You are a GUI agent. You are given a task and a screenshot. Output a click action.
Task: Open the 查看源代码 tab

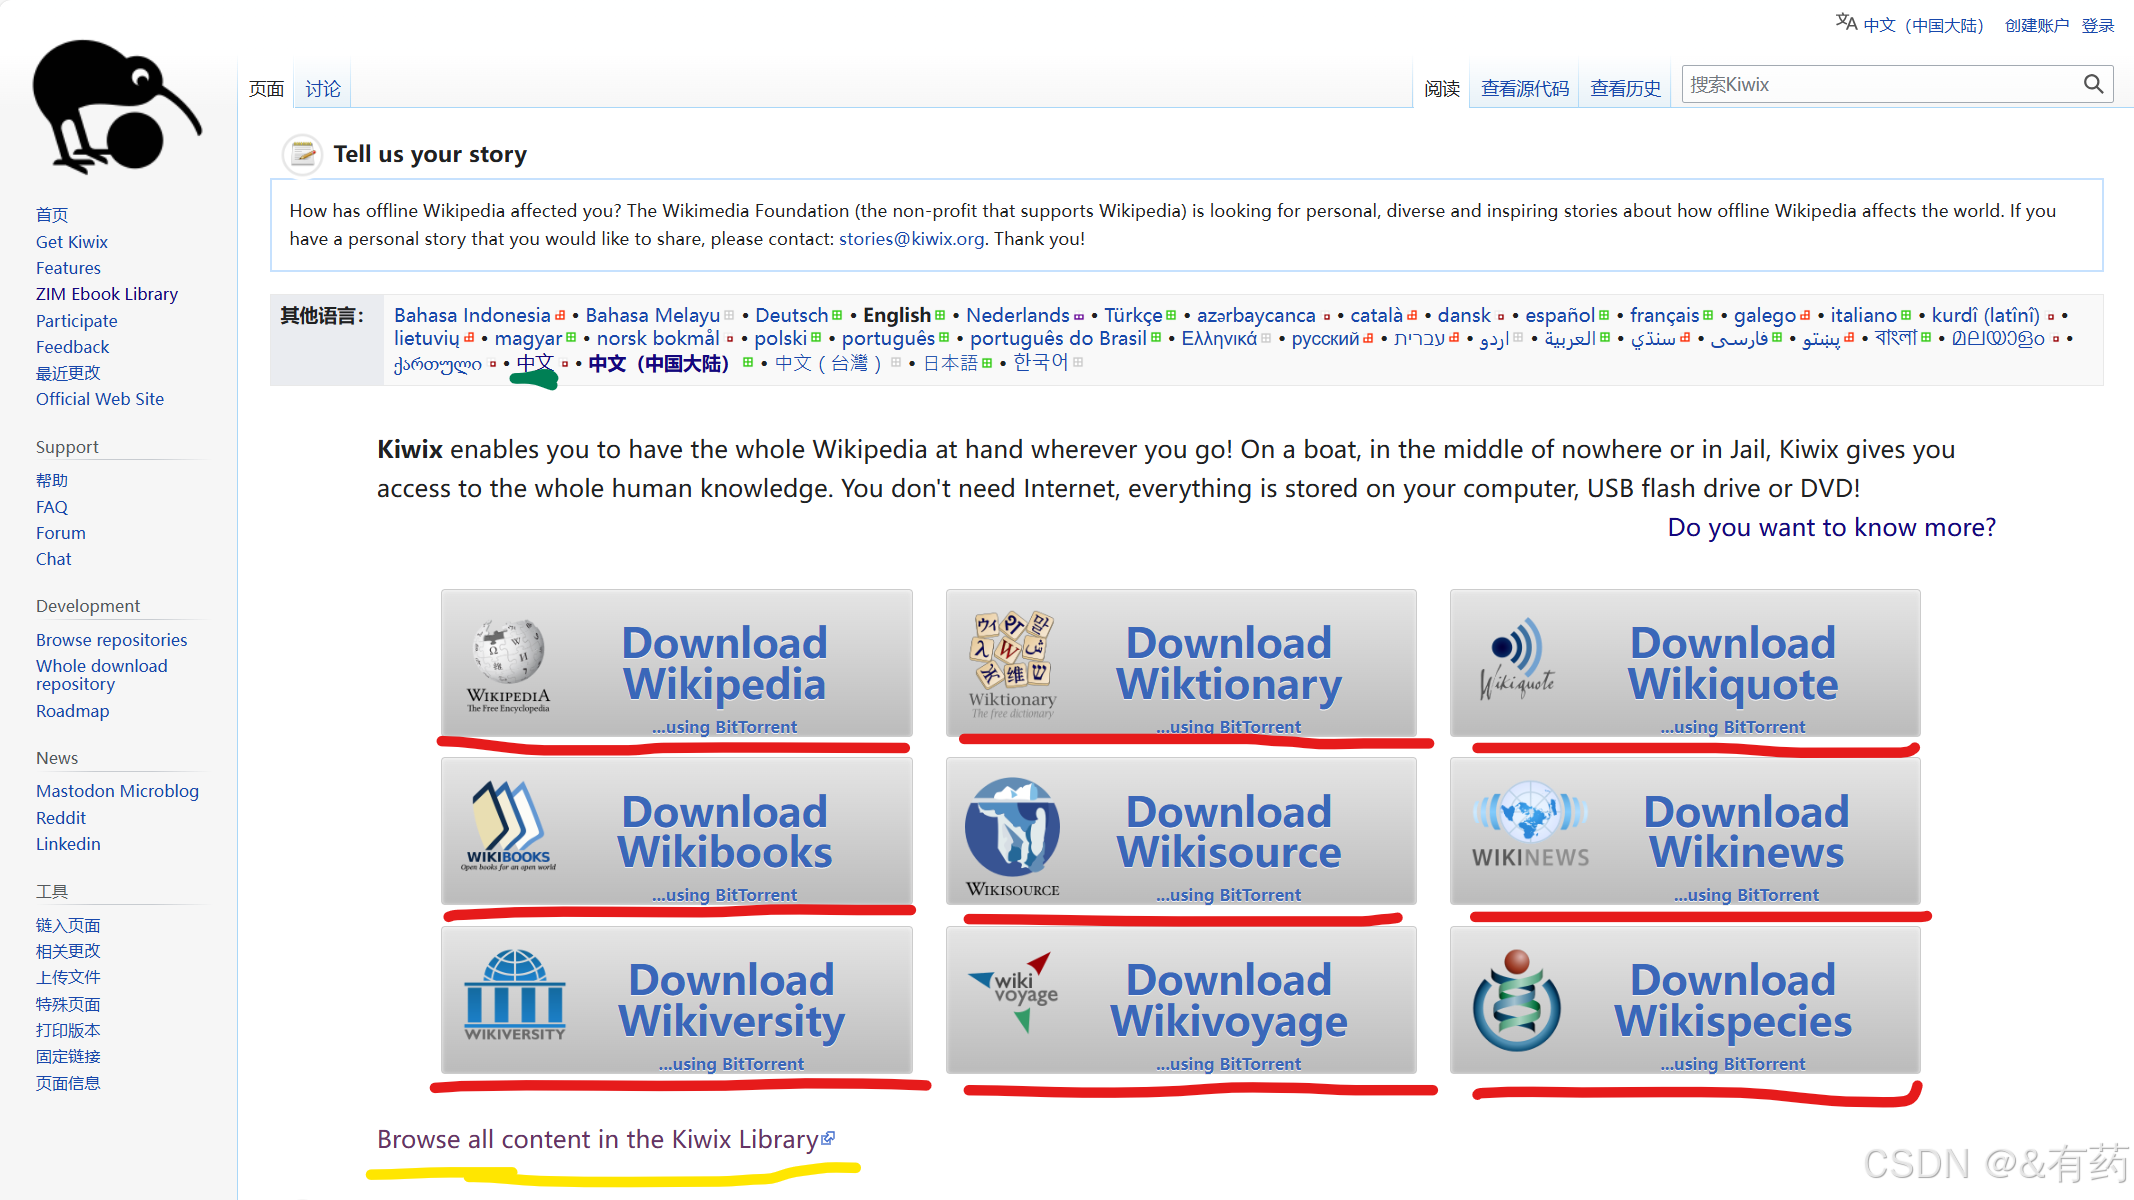(x=1524, y=89)
